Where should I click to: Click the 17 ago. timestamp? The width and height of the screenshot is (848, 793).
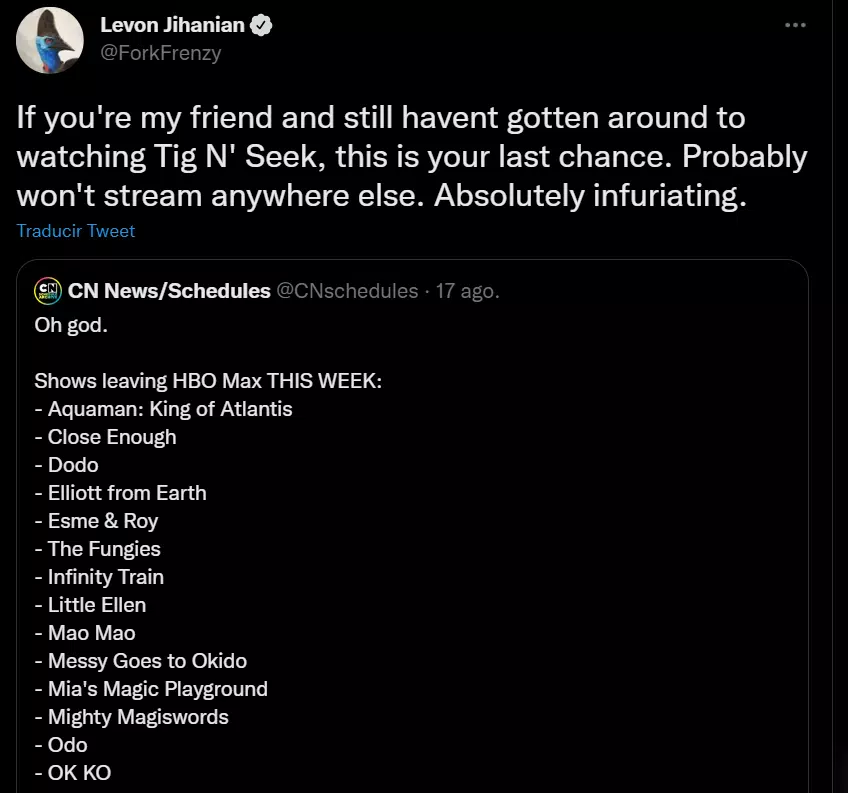(468, 291)
